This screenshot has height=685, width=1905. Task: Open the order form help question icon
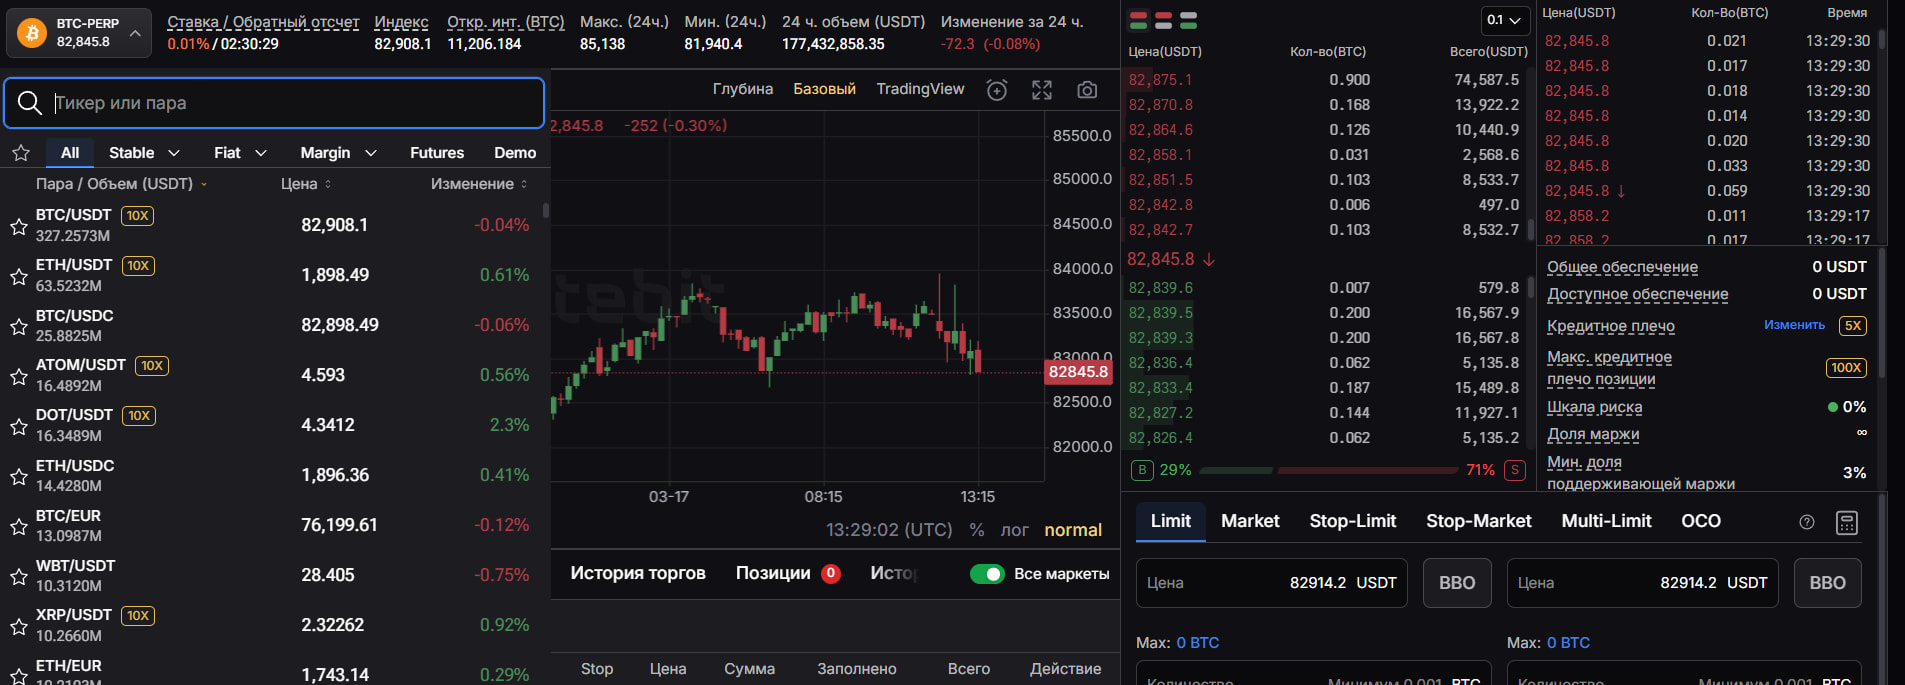tap(1807, 522)
